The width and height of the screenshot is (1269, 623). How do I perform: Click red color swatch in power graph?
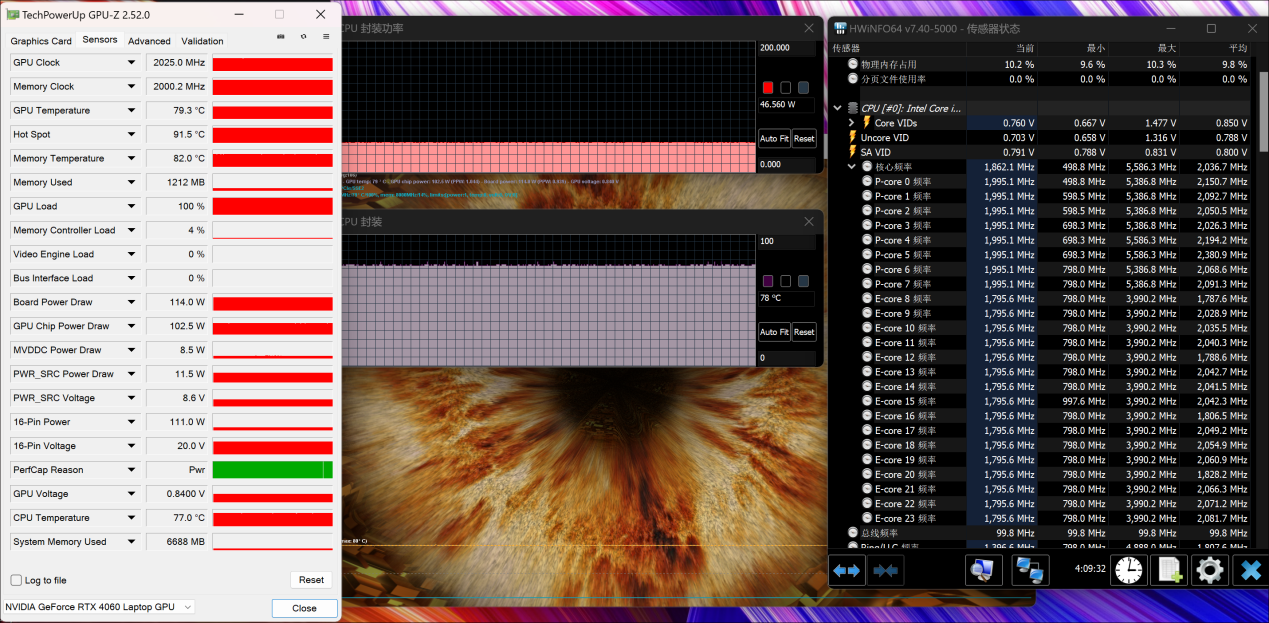click(x=767, y=88)
